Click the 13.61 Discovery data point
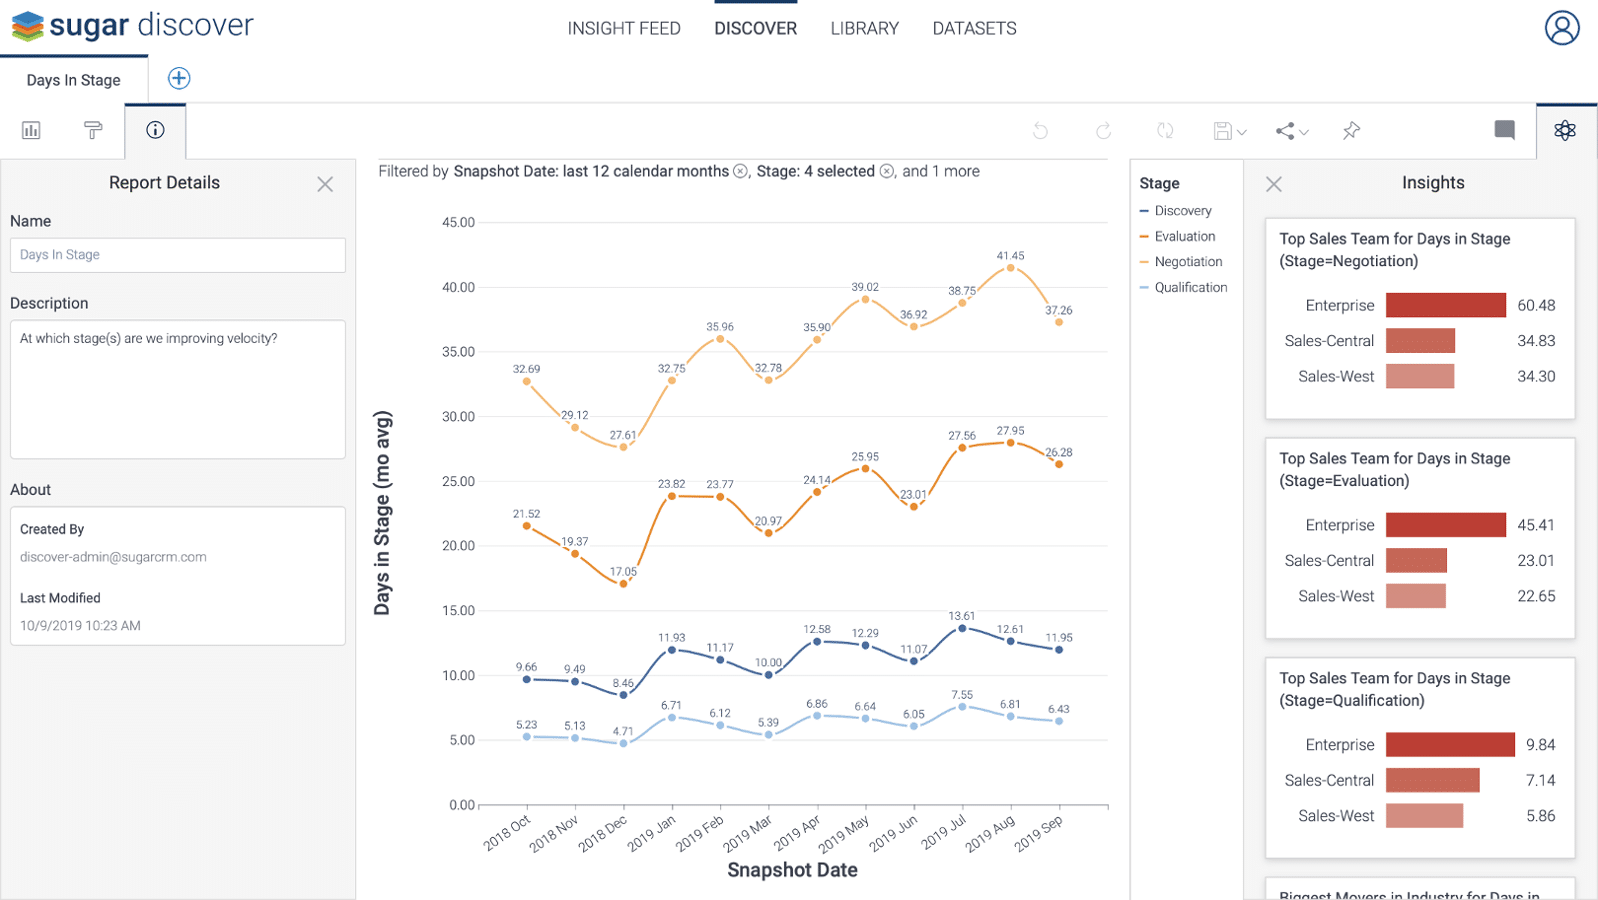 (962, 628)
